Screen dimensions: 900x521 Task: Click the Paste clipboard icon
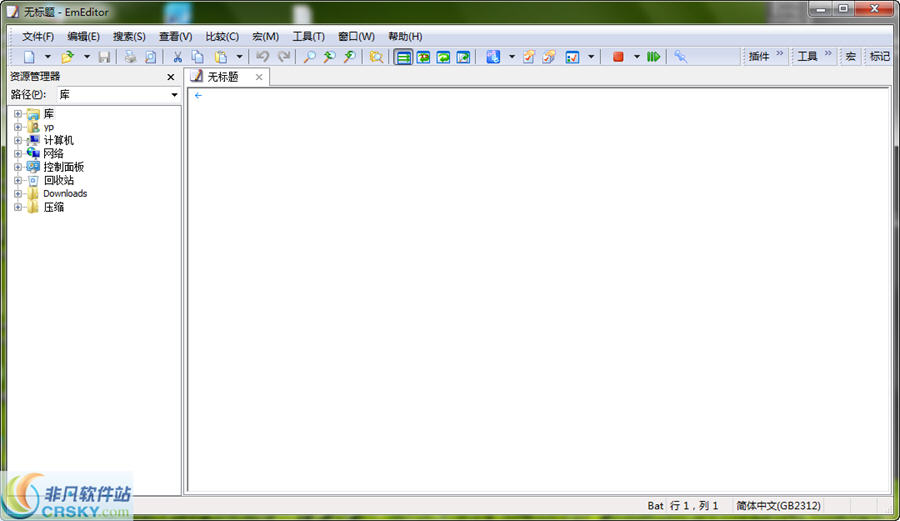pyautogui.click(x=221, y=57)
